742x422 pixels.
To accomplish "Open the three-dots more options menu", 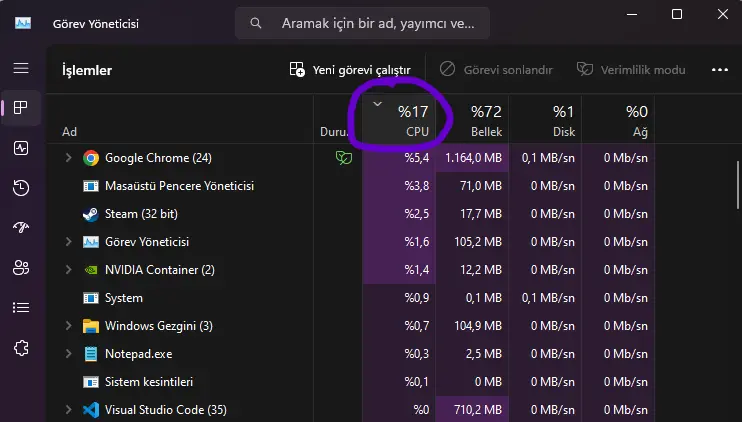I will [x=720, y=70].
